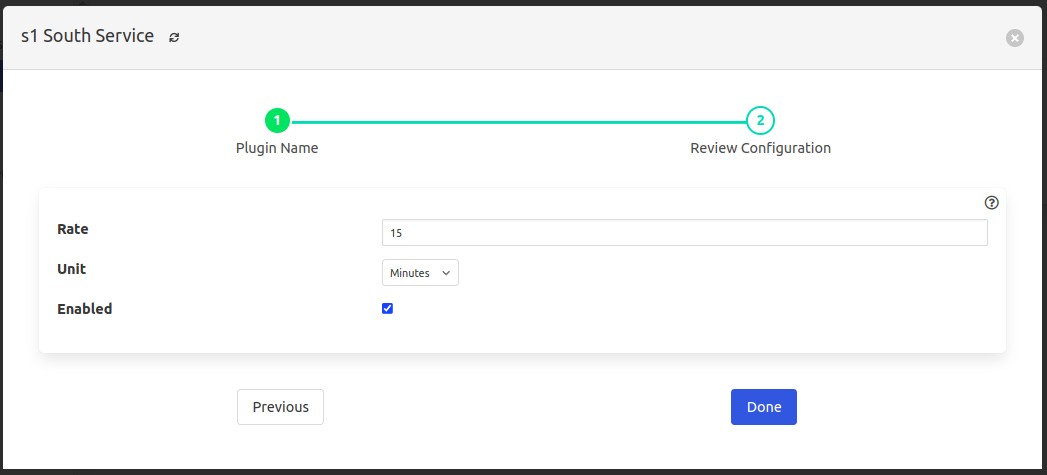The height and width of the screenshot is (475, 1047).
Task: Click the Enabled label text
Action: pos(85,309)
